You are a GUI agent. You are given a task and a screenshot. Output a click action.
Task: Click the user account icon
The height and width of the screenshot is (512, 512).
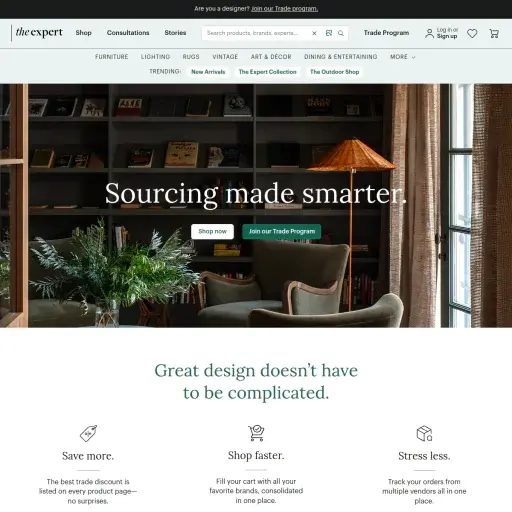(x=429, y=33)
